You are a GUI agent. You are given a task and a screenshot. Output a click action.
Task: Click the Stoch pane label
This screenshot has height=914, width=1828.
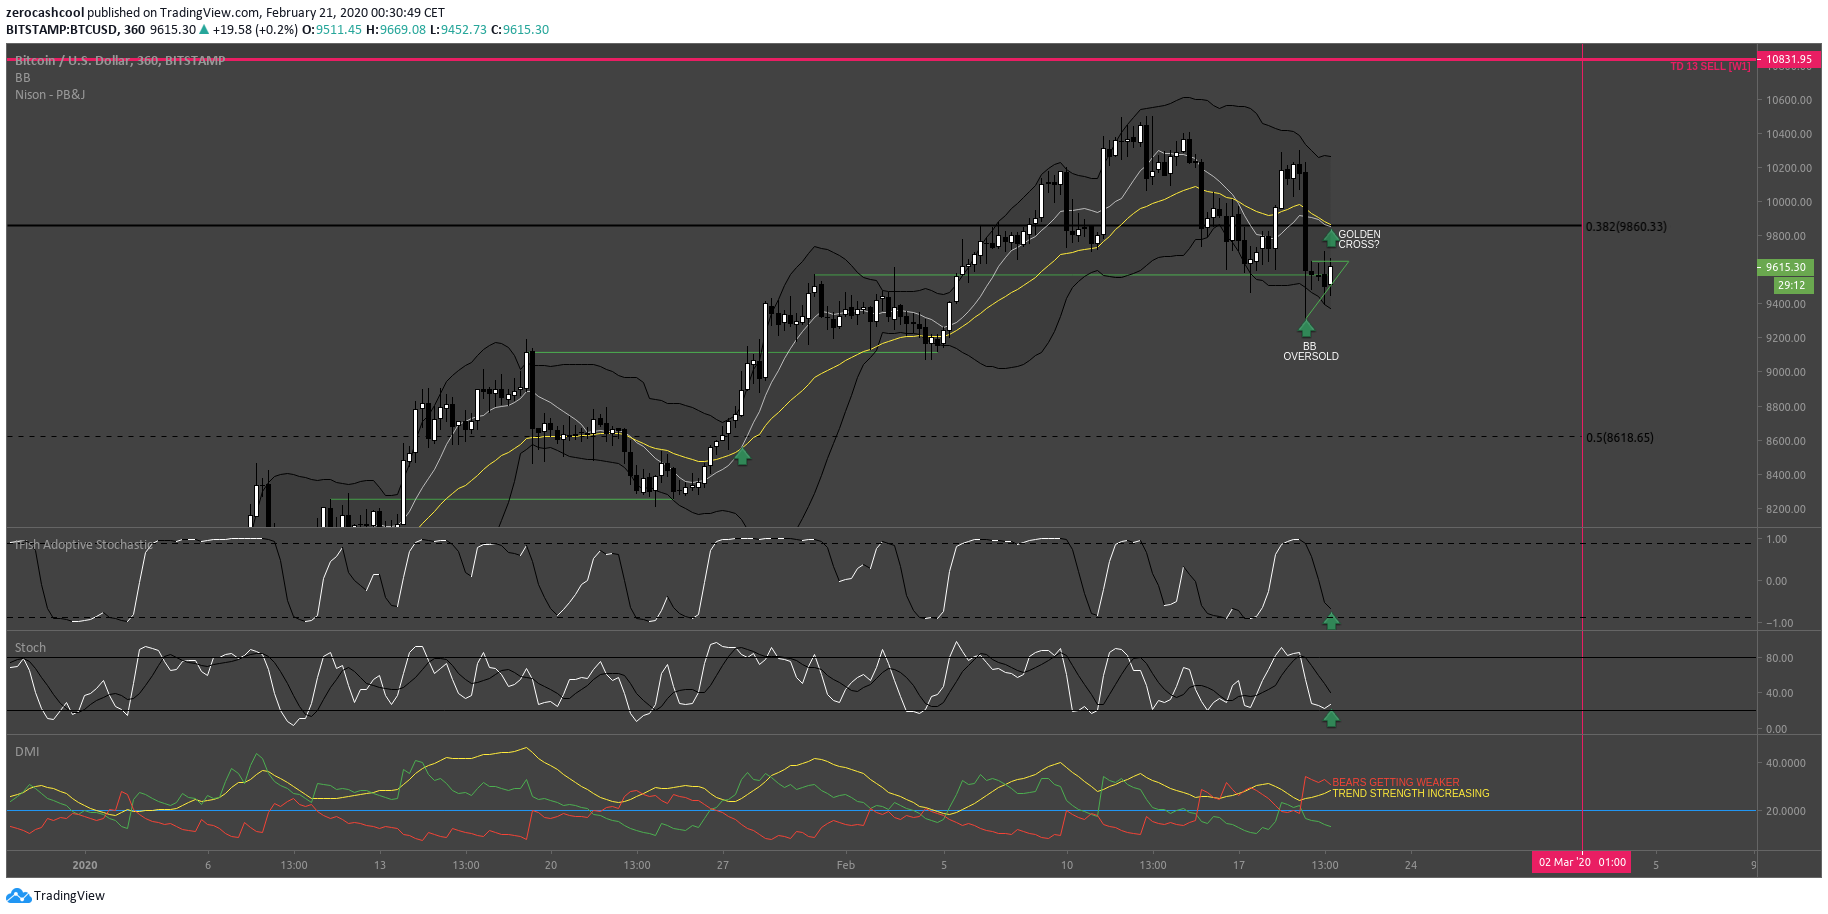(31, 648)
